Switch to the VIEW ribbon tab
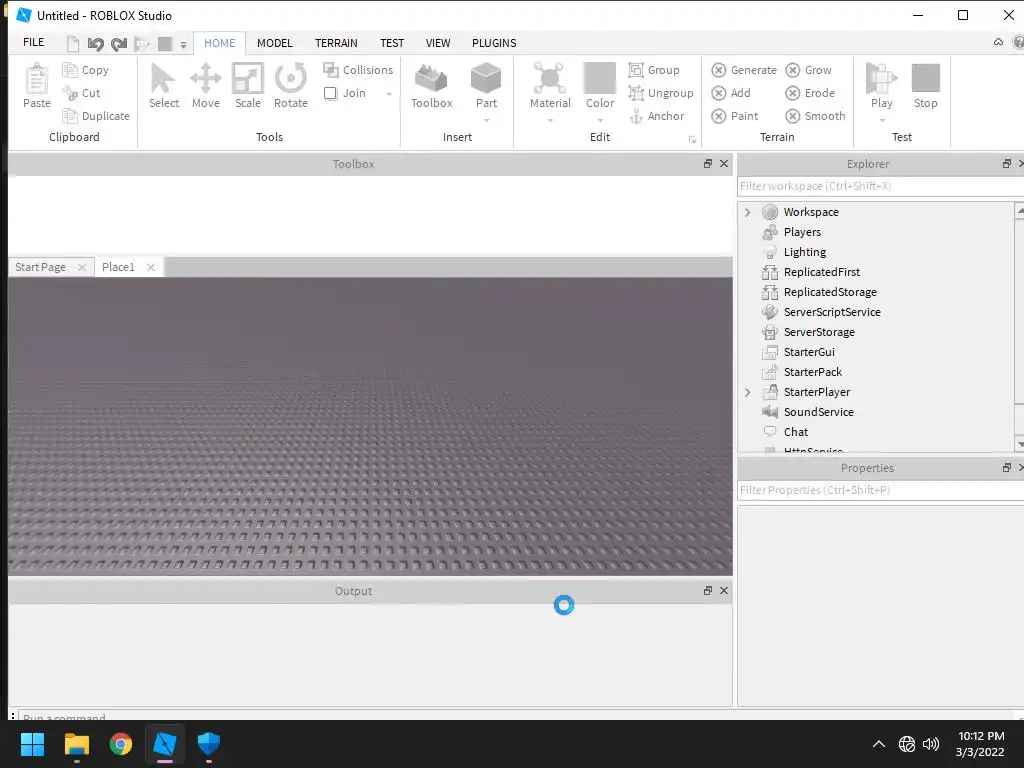 pyautogui.click(x=438, y=43)
